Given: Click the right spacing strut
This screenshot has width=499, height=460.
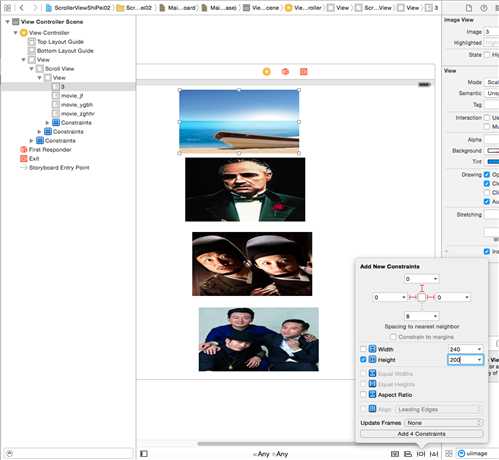Looking at the screenshot, I should pyautogui.click(x=431, y=297).
